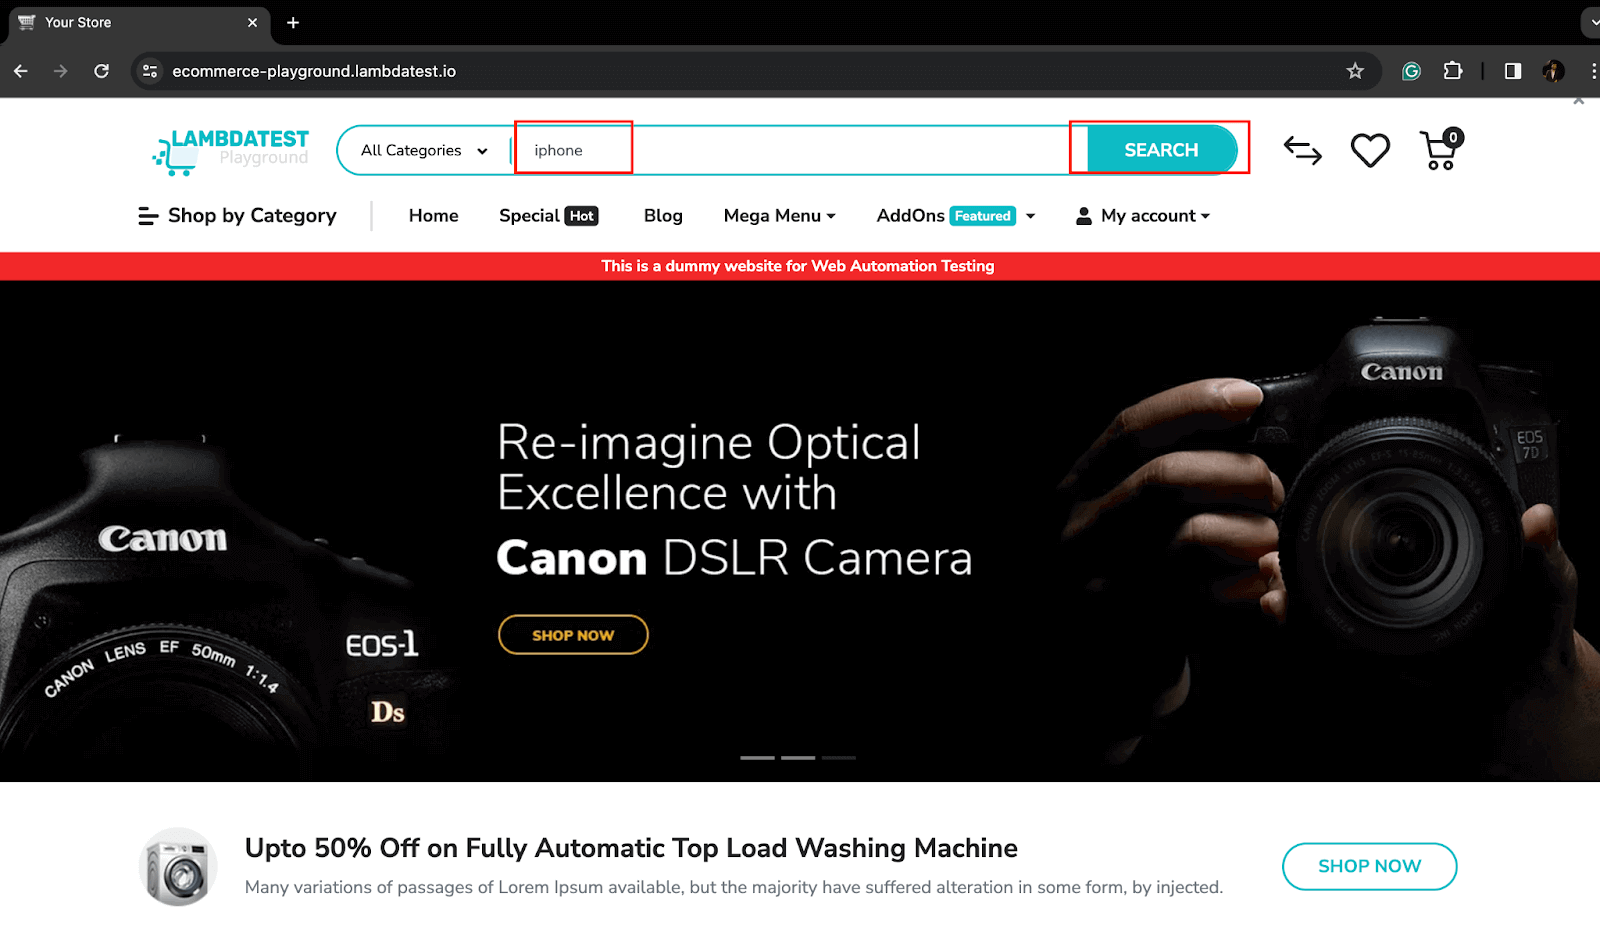Expand the All Categories dropdown

pos(424,151)
